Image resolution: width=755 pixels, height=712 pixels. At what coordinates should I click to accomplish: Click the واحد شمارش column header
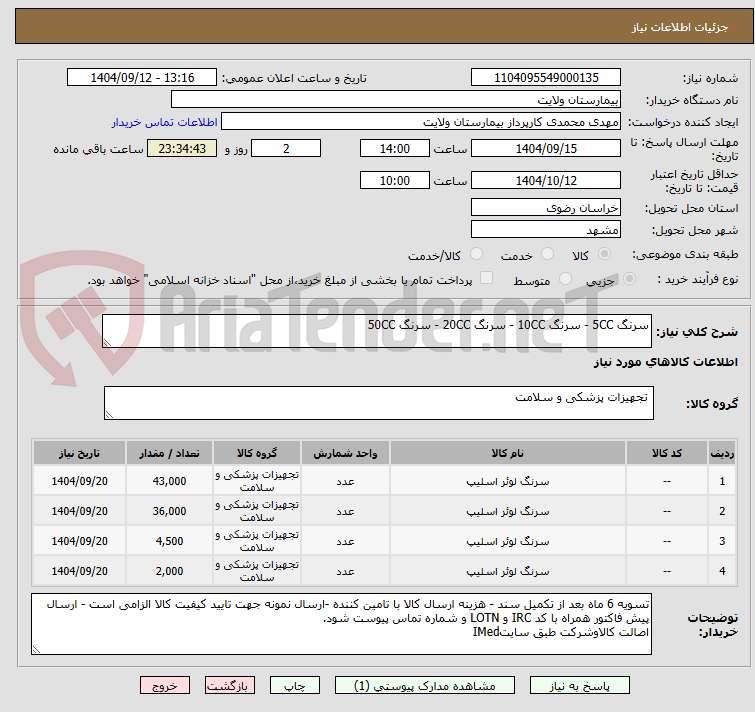coord(345,453)
